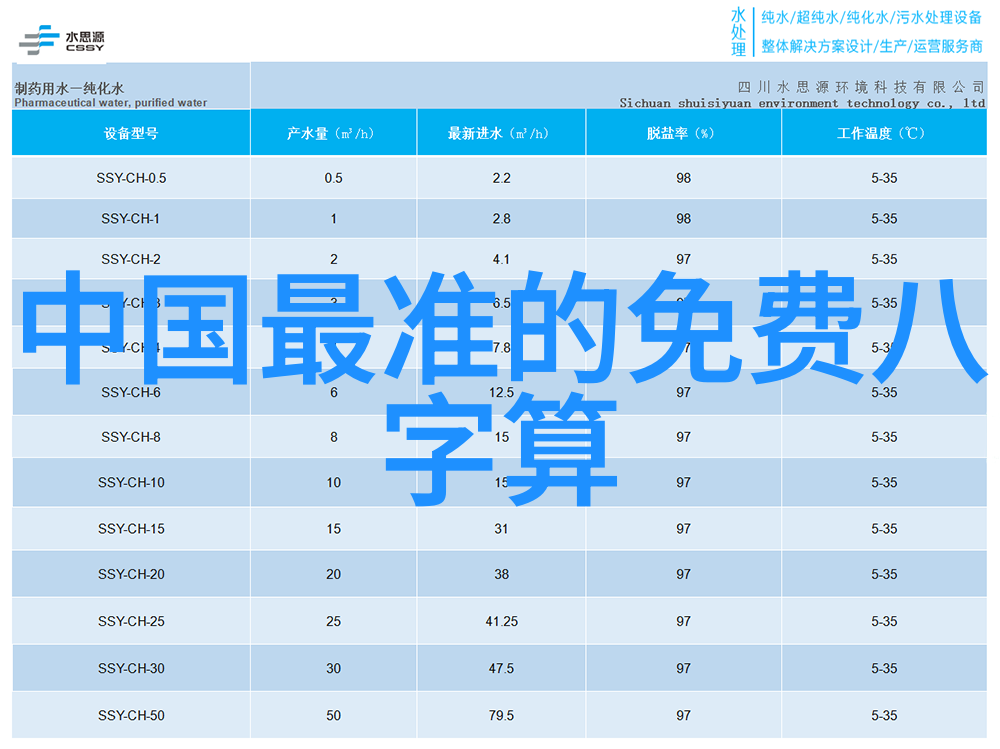1000x749 pixels.
Task: Select the 5-35 temperature cell in SSY-CH-2 row
Action: click(x=884, y=259)
